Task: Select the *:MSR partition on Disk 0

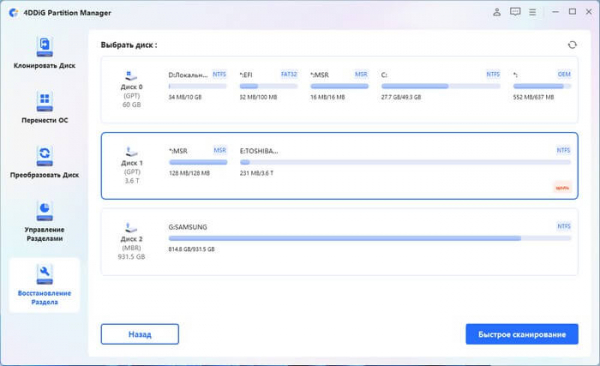Action: click(339, 86)
